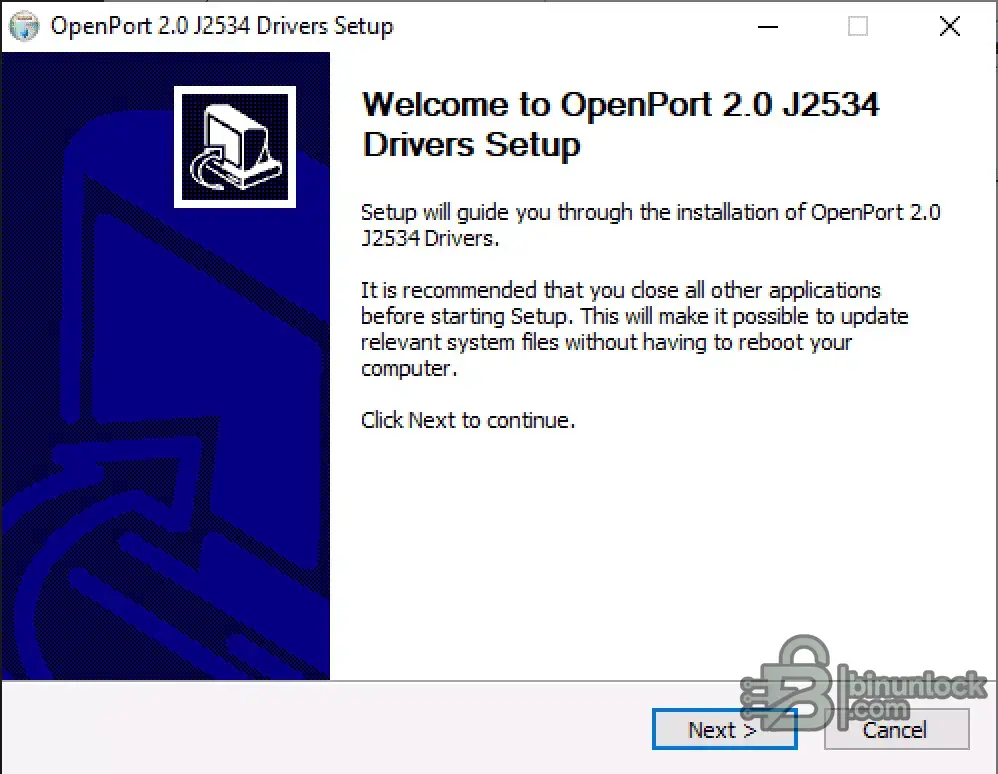Minimize the setup window
998x774 pixels.
[768, 26]
